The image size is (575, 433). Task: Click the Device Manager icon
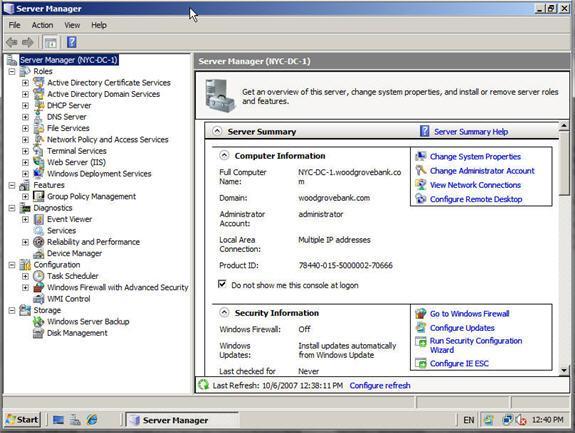(39, 253)
